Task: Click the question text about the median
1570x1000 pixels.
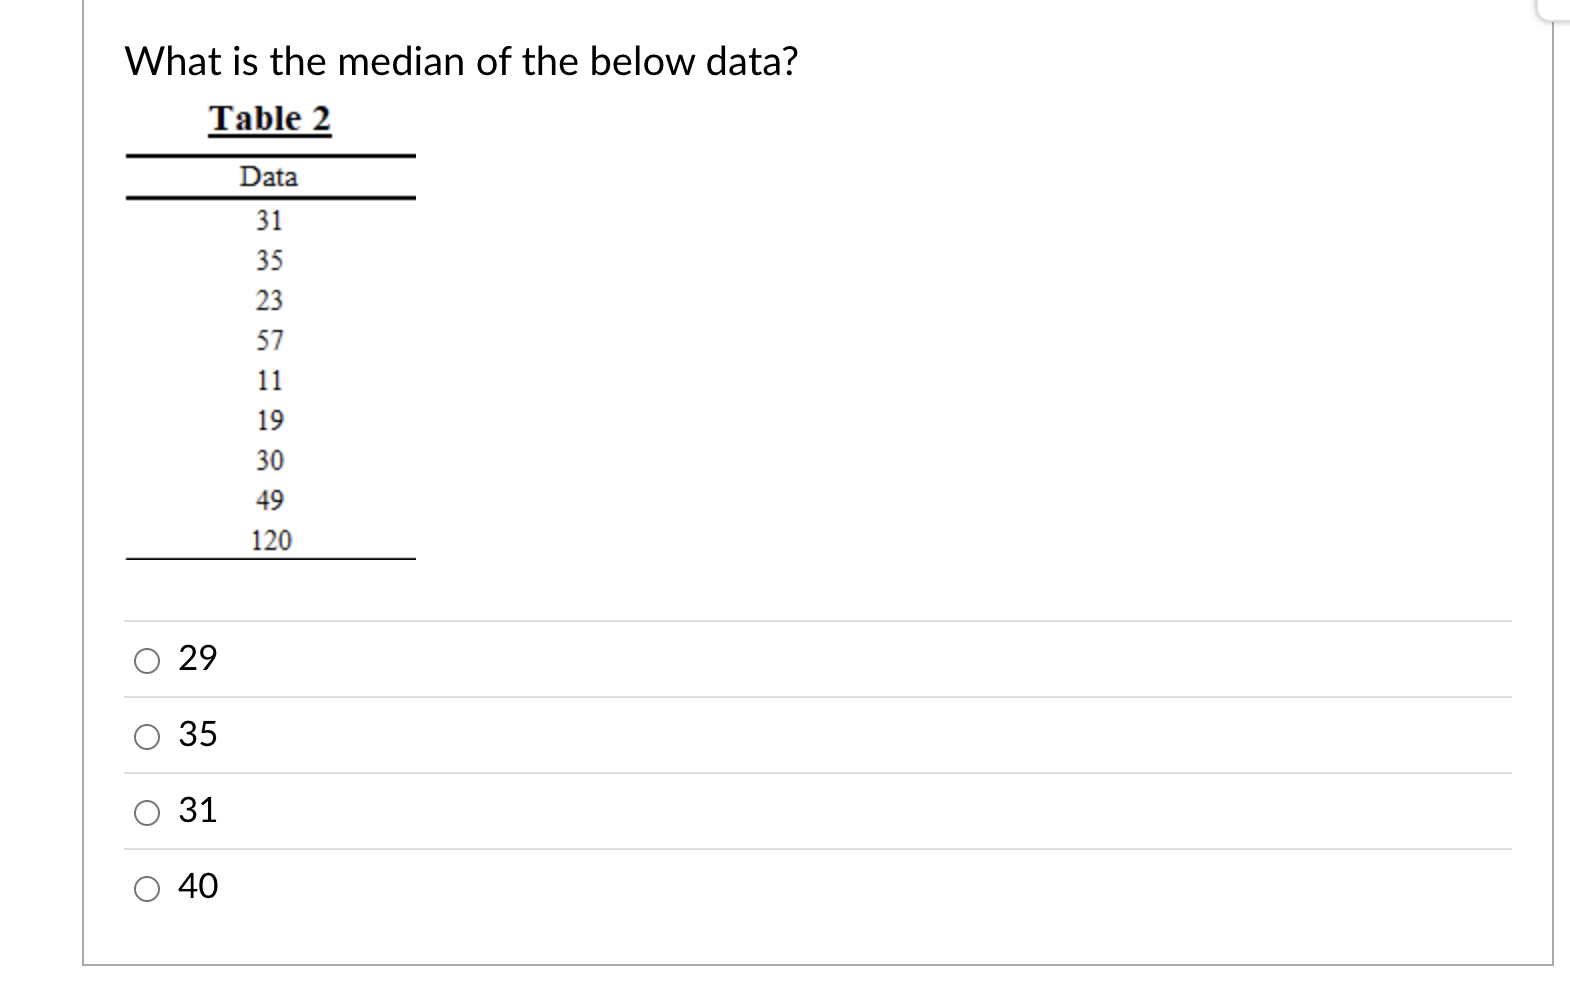Action: [x=462, y=61]
